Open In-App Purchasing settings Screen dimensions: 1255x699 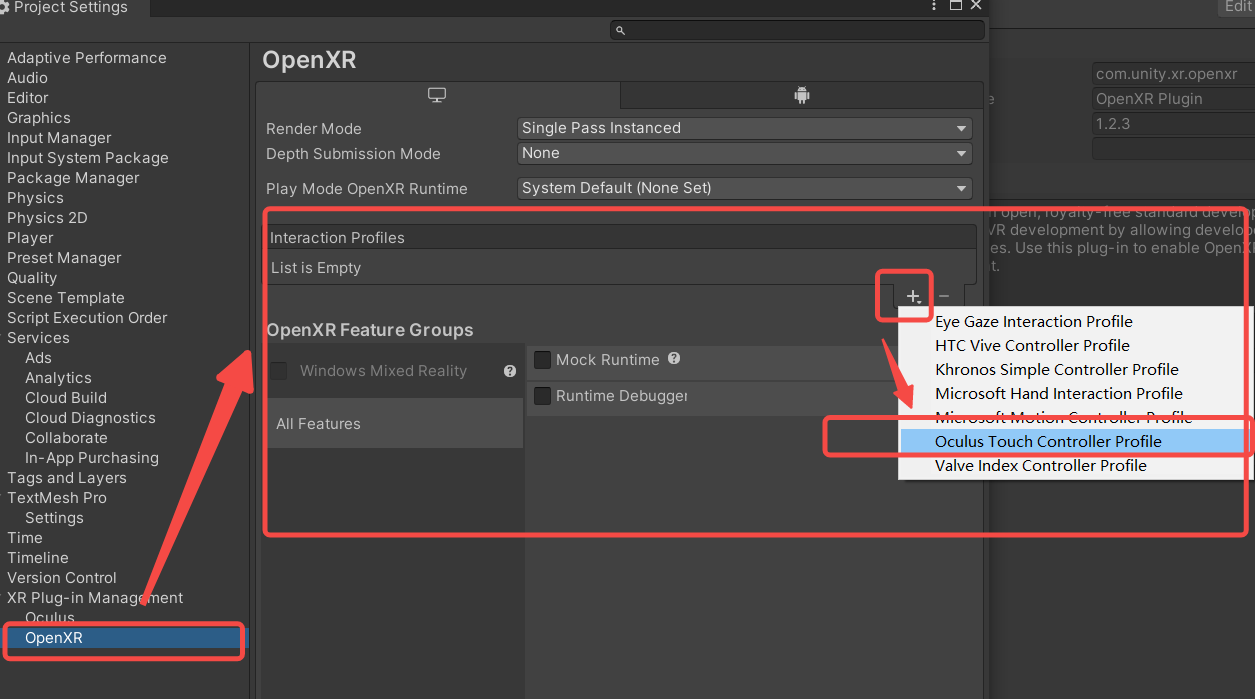[x=92, y=458]
